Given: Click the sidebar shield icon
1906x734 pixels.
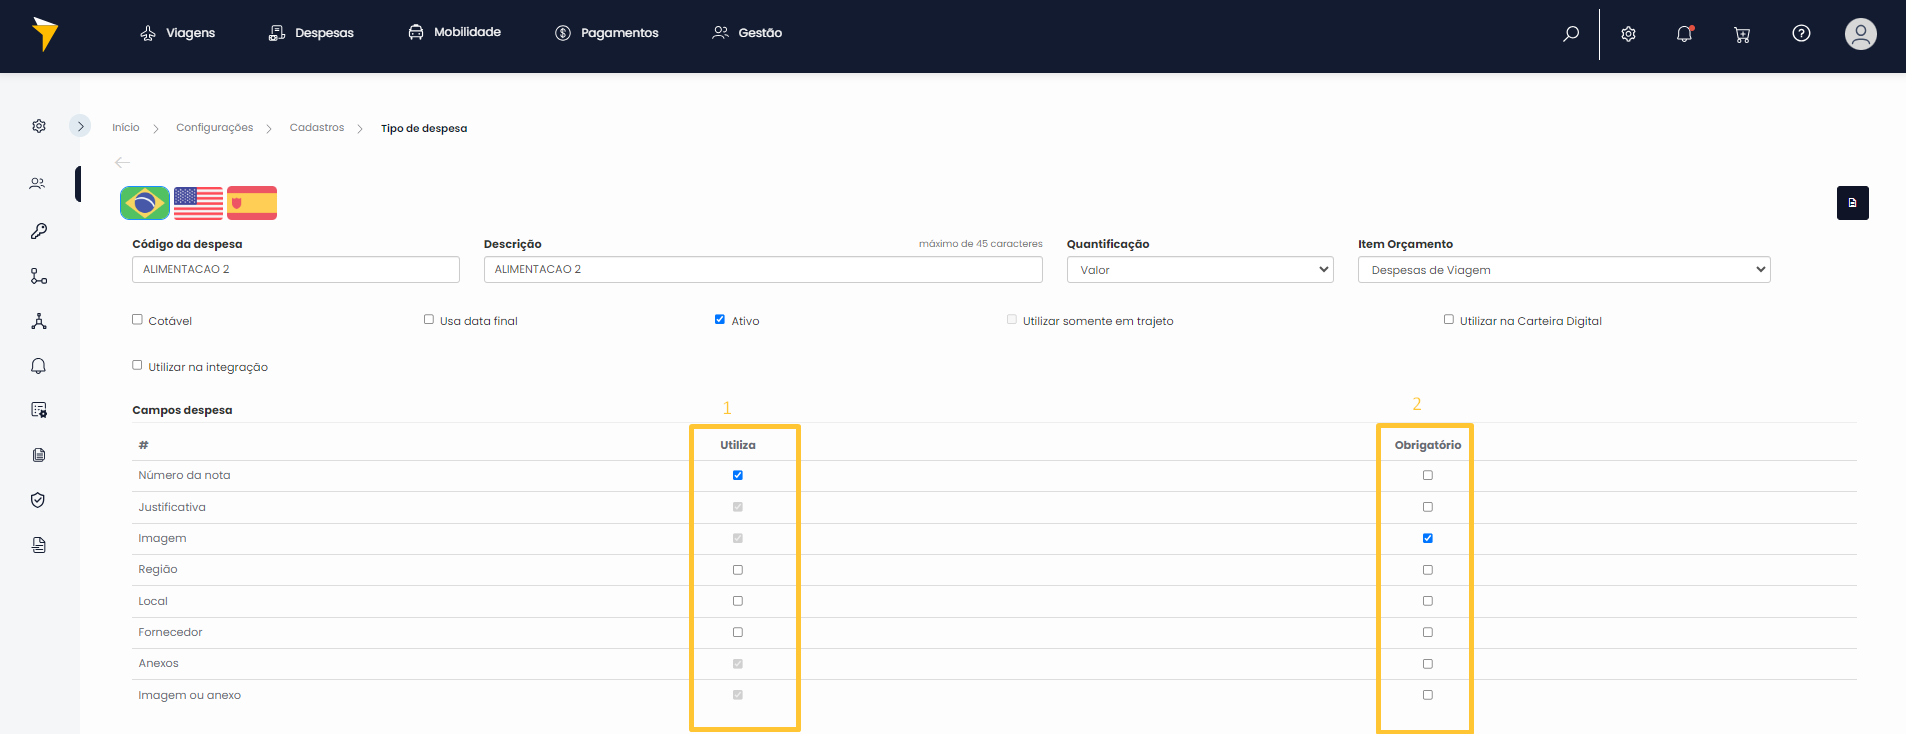Looking at the screenshot, I should click(x=39, y=500).
